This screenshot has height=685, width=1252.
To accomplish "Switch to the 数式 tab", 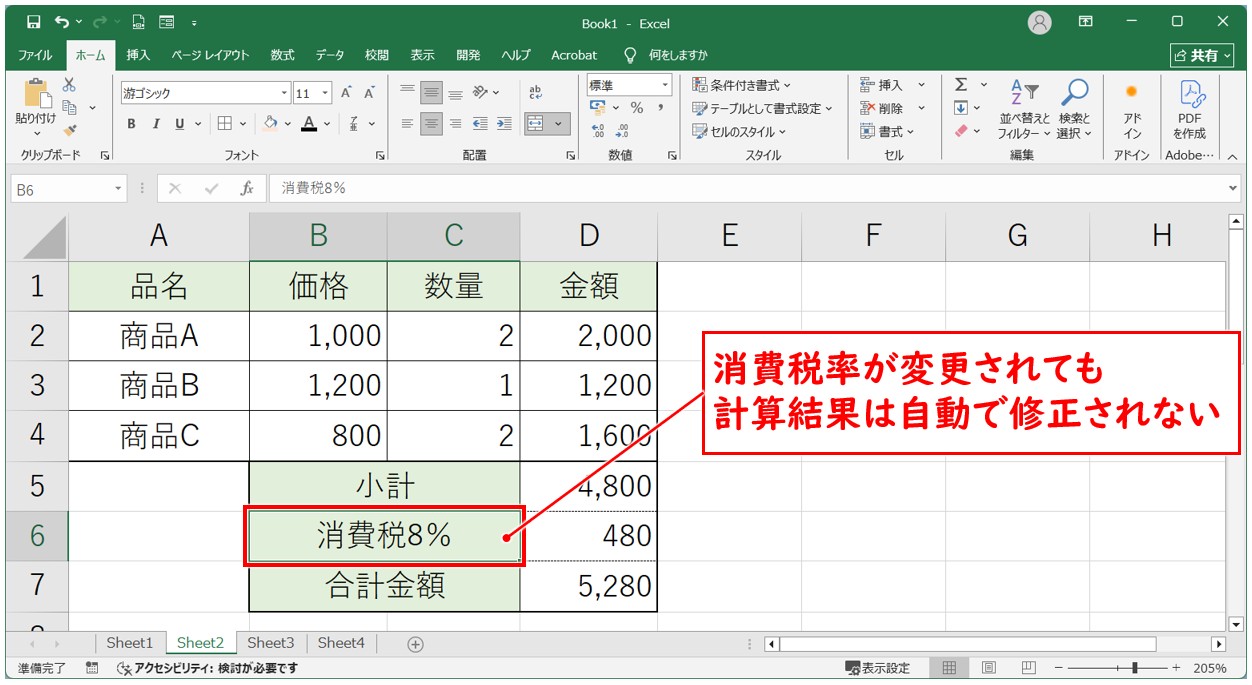I will coord(282,55).
